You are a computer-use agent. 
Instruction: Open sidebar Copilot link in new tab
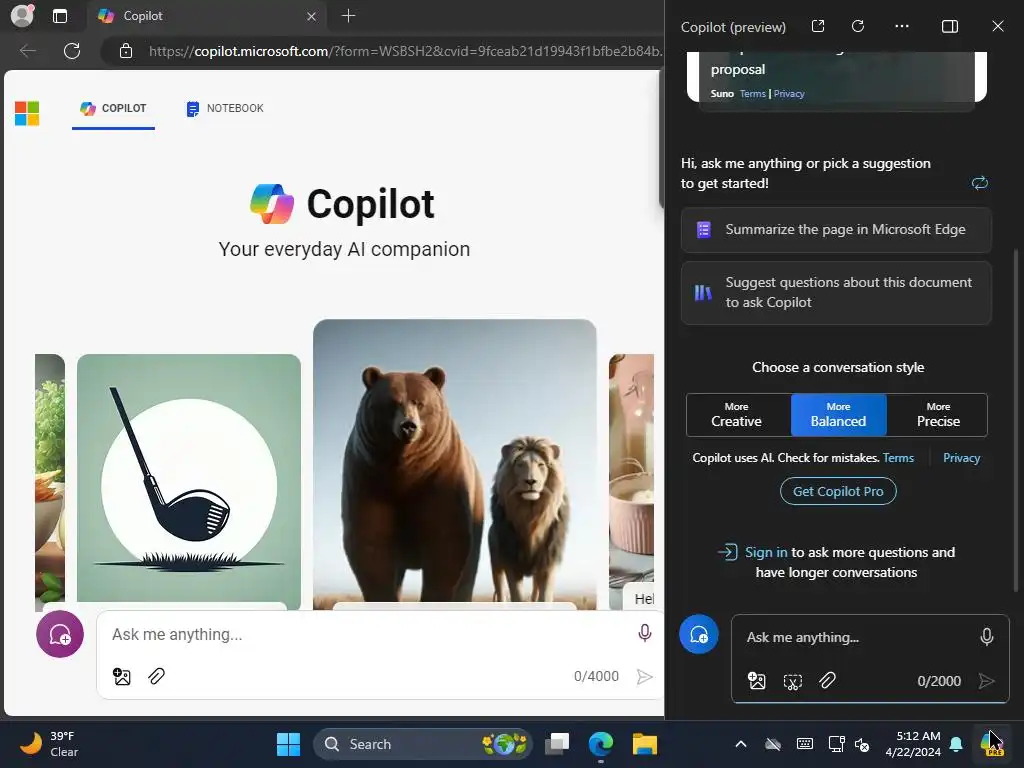(x=818, y=26)
